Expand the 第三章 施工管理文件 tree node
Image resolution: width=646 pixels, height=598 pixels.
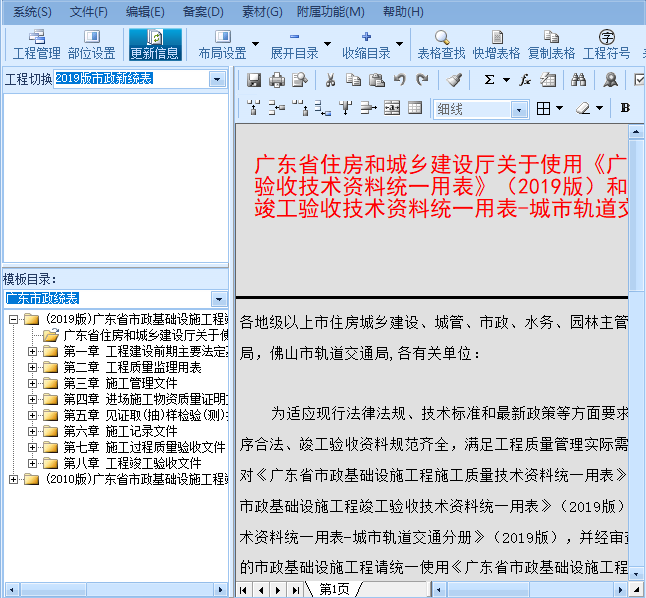[x=32, y=383]
